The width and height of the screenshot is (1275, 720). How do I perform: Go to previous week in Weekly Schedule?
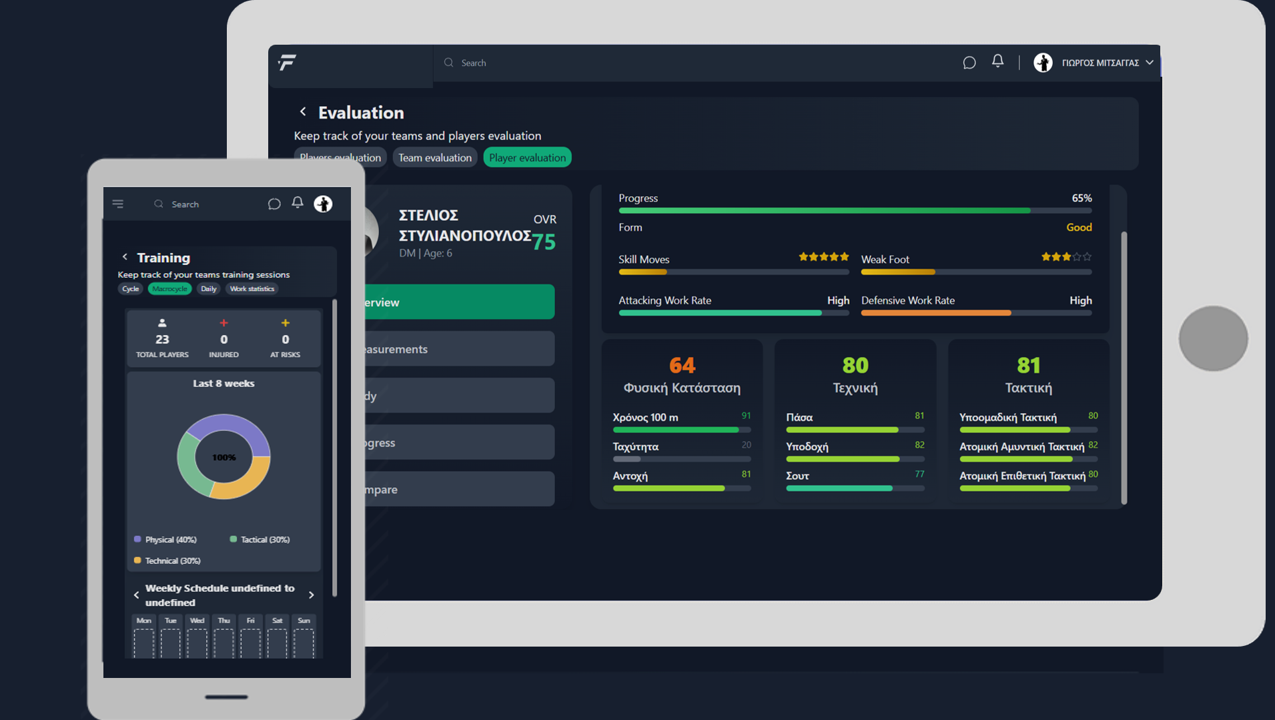tap(136, 595)
